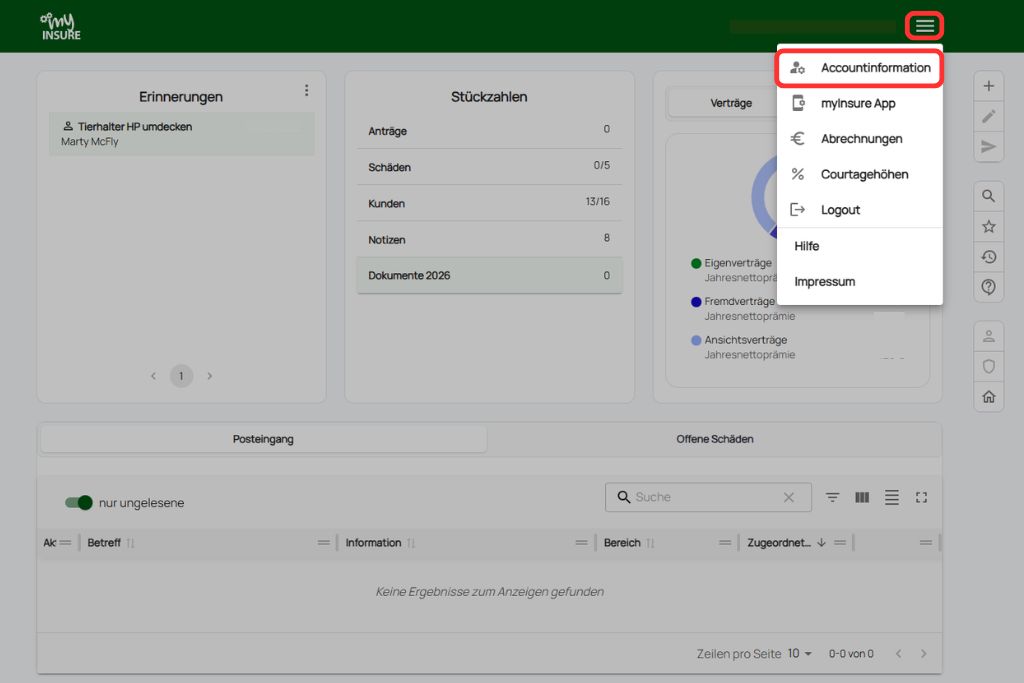Screen dimensions: 1024x683
Task: Open the Erinnerungen three-dot options menu
Action: tap(306, 91)
